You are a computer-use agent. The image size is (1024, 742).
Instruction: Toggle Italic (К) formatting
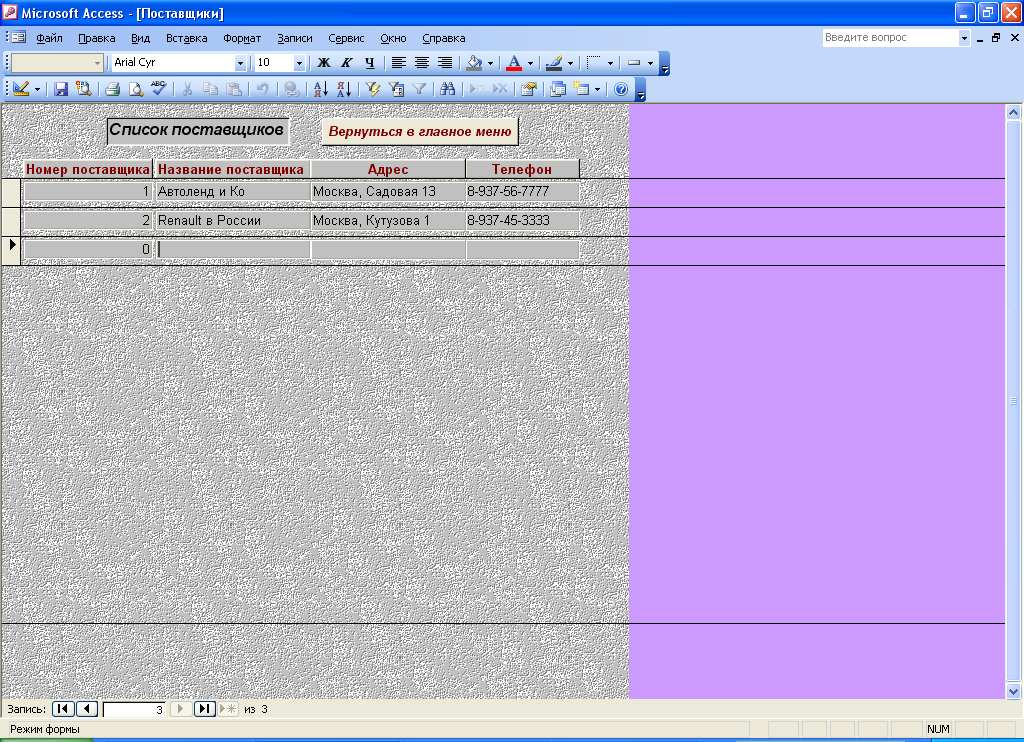pyautogui.click(x=347, y=63)
